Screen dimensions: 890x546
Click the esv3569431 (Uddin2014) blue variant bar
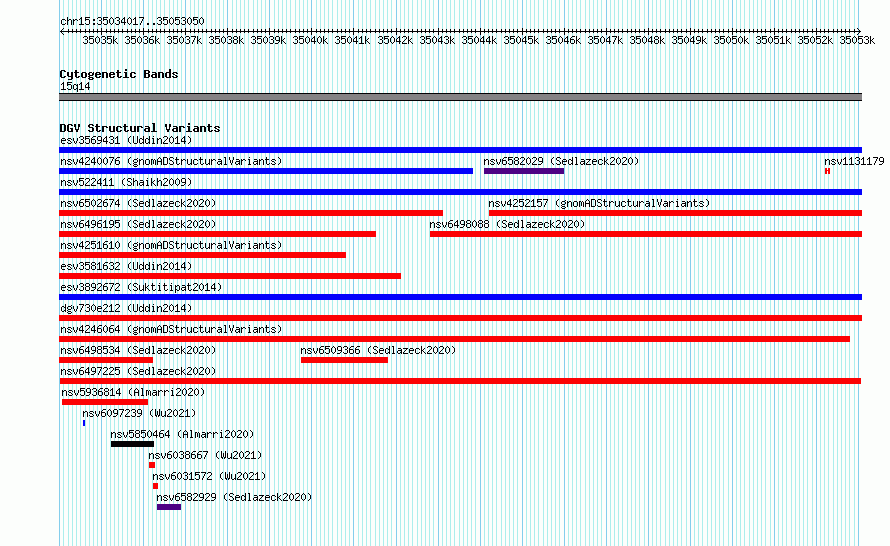(460, 150)
